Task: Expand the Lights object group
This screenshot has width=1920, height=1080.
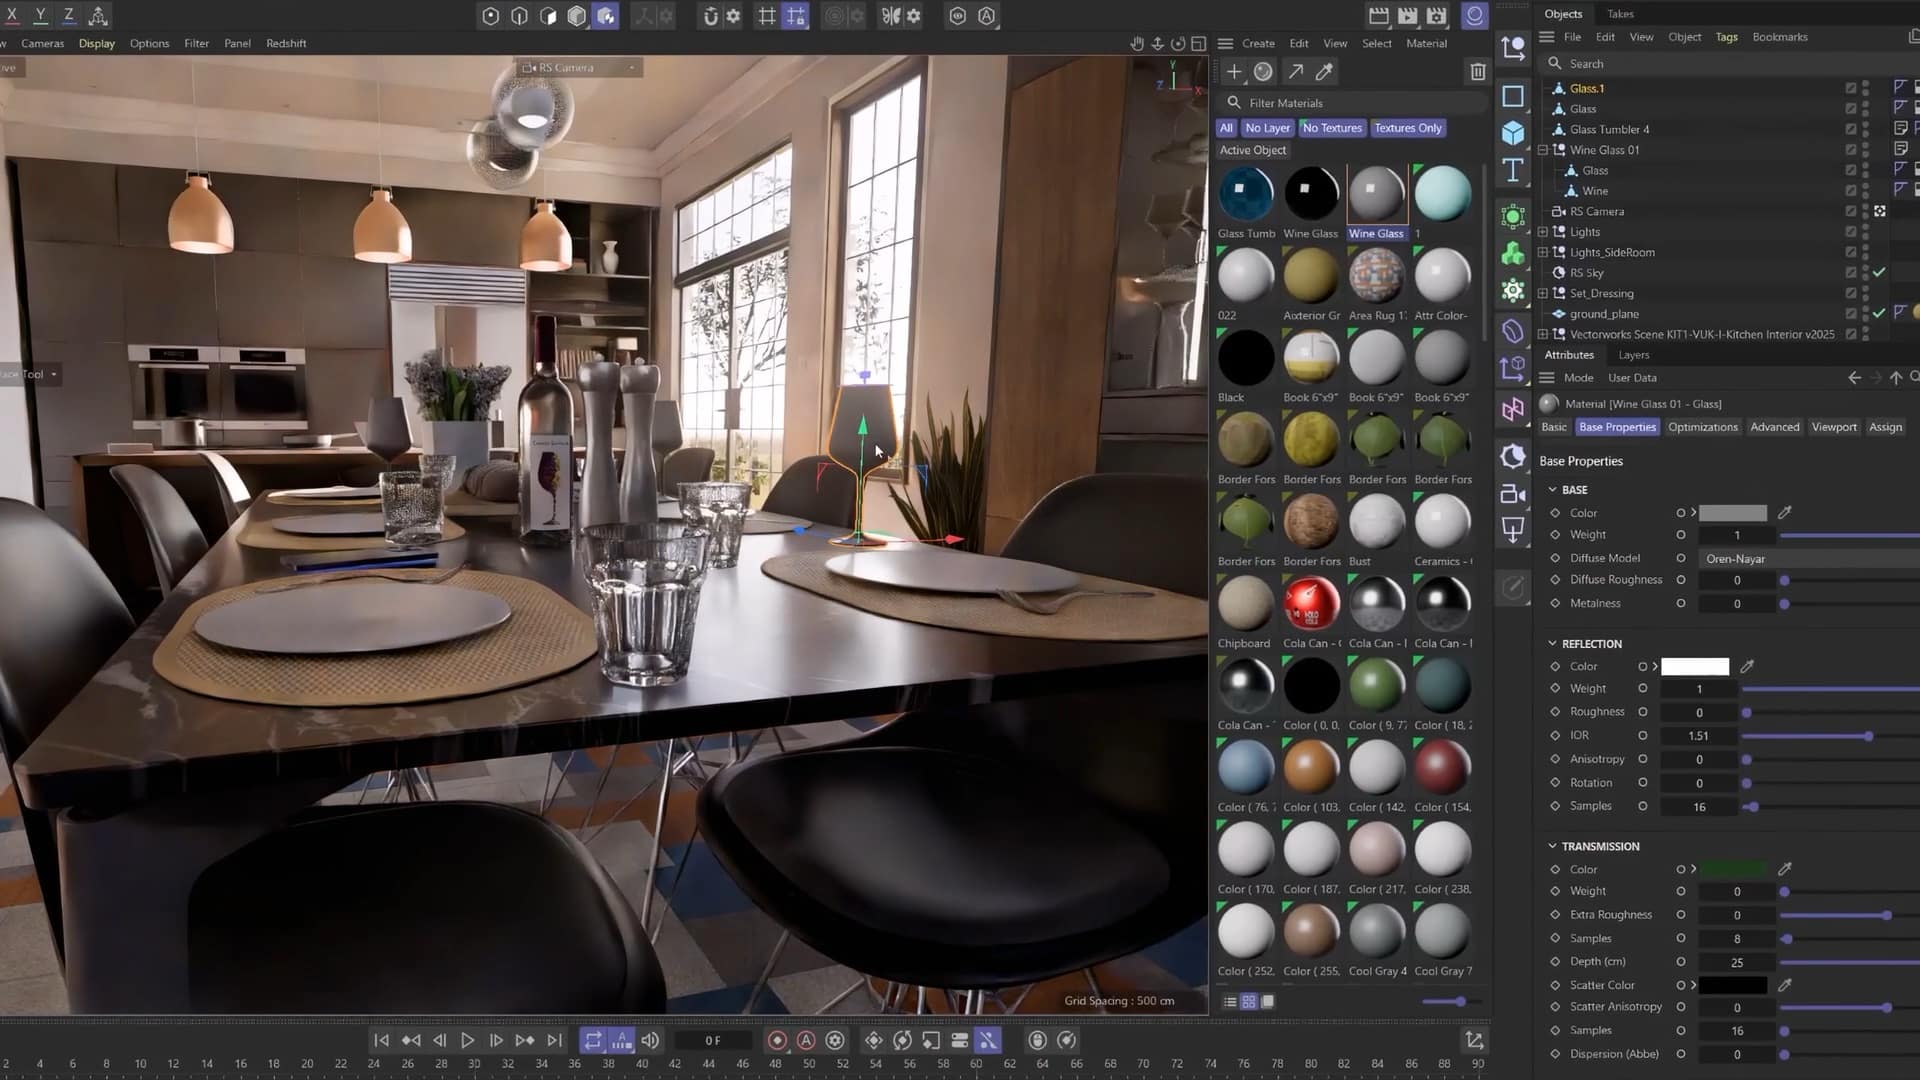Action: pos(1543,232)
